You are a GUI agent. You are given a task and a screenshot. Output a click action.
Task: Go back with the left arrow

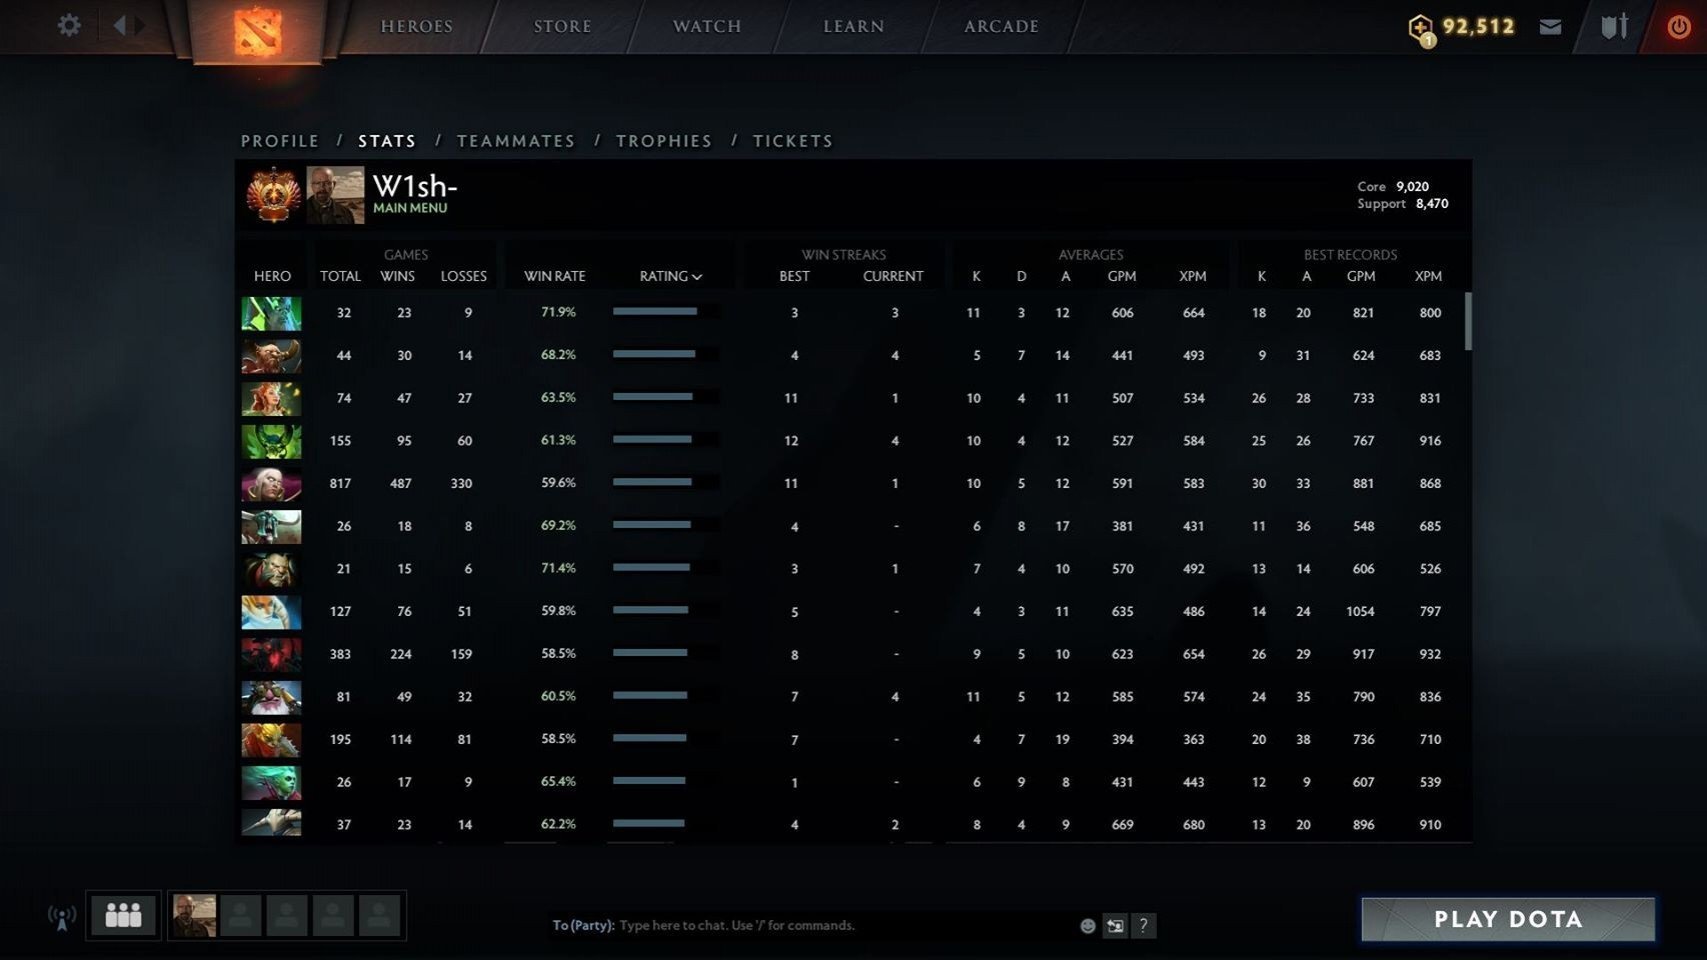pyautogui.click(x=119, y=25)
